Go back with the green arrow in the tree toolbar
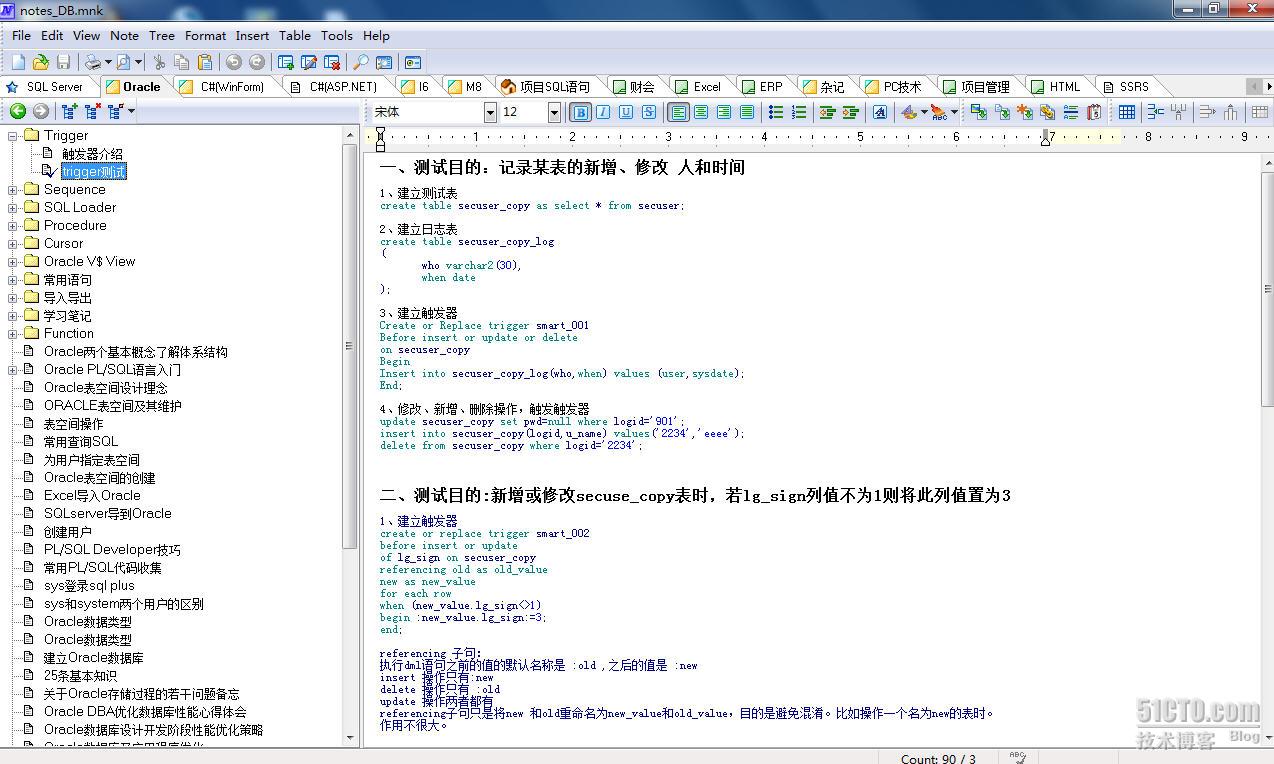Screen dimensions: 1274x764 [18, 111]
